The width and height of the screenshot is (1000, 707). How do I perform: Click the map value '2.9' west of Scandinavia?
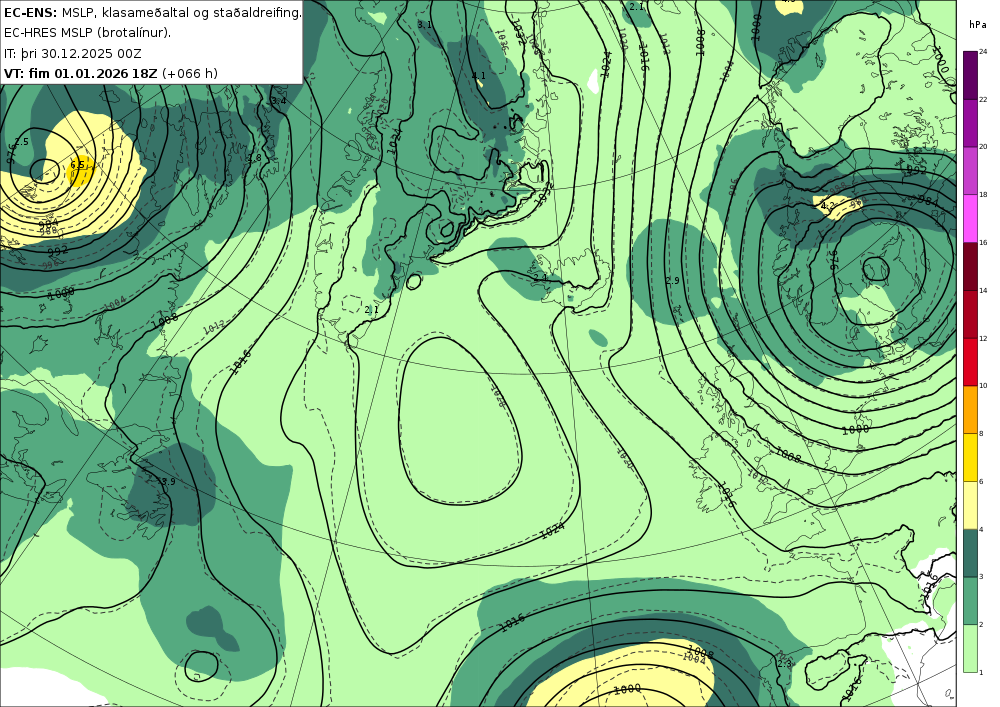(x=672, y=281)
